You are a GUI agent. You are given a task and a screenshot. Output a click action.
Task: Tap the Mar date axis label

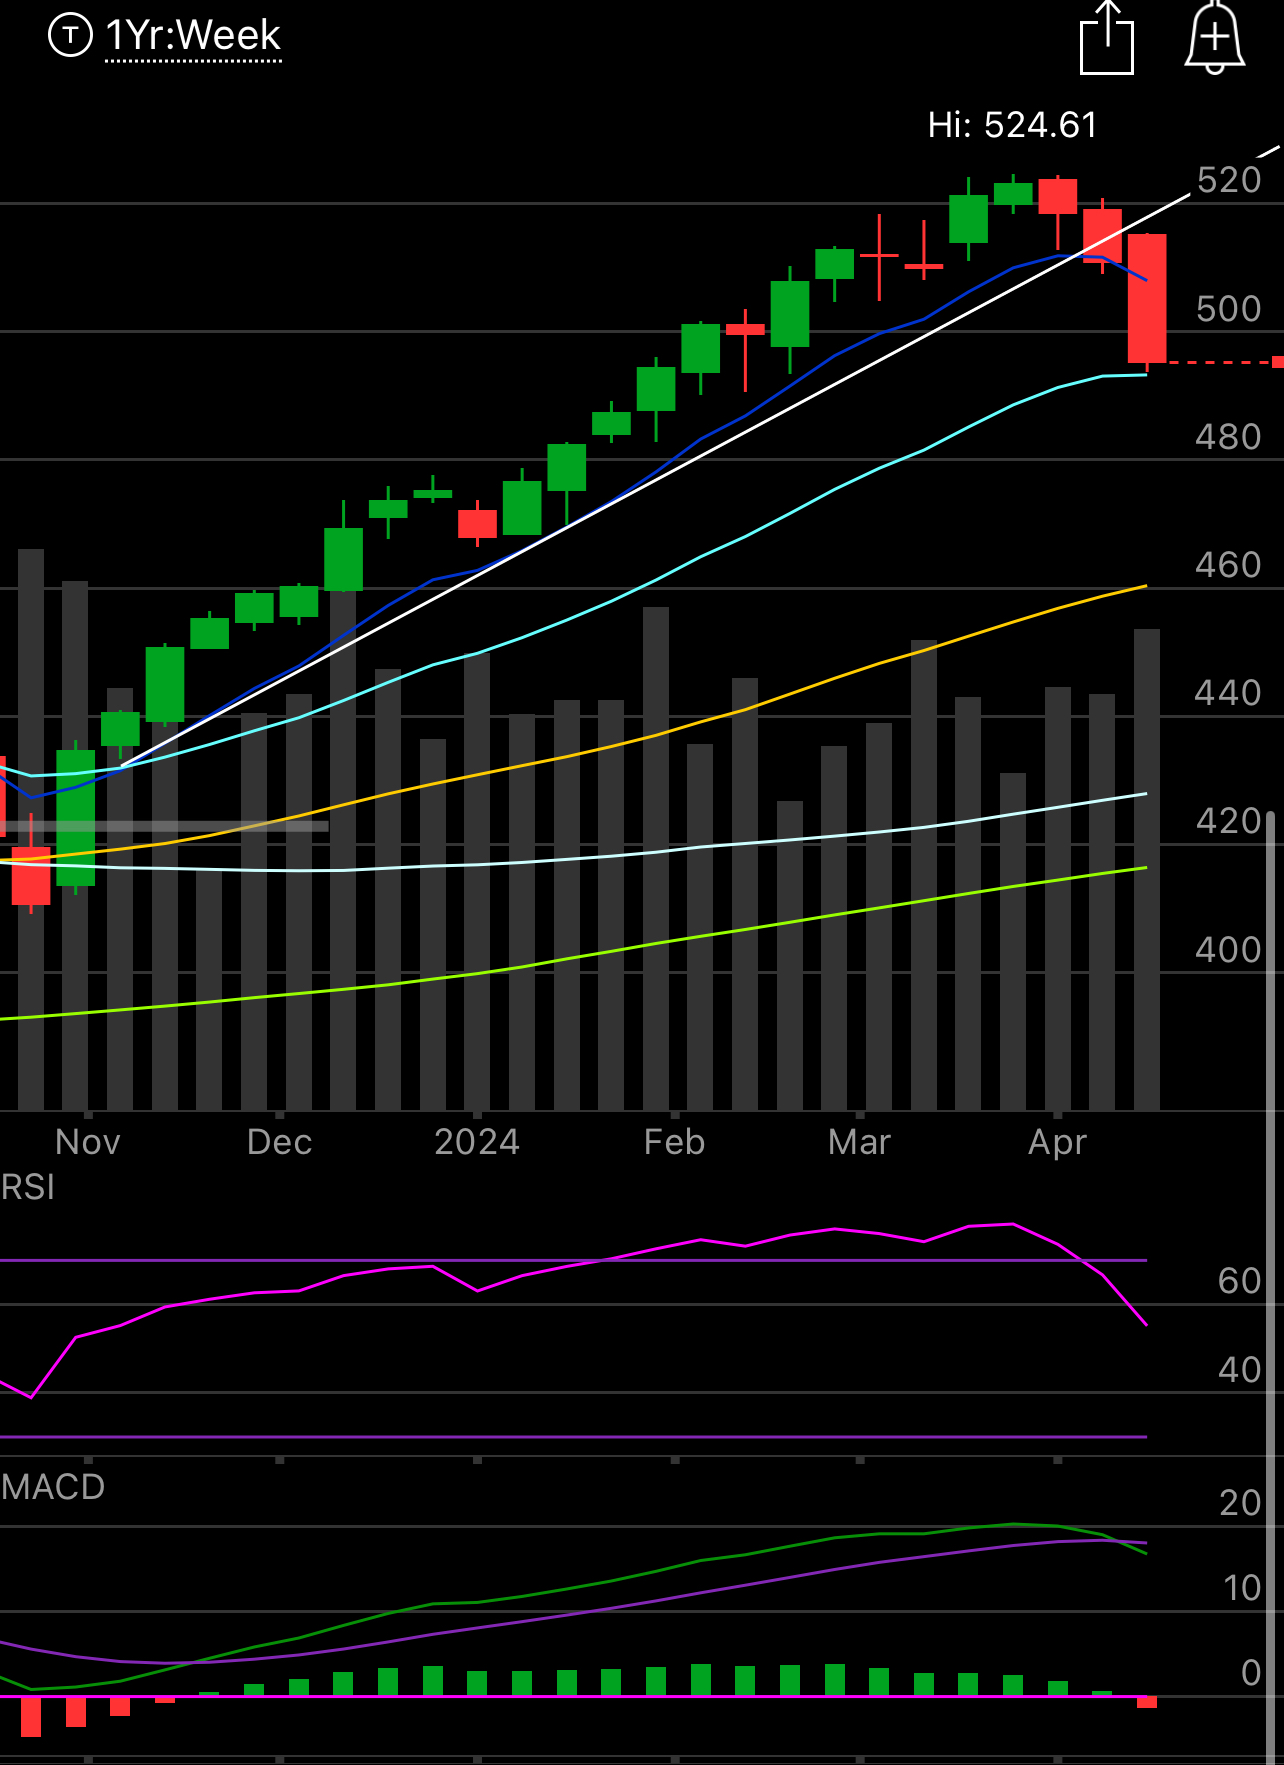point(860,1142)
